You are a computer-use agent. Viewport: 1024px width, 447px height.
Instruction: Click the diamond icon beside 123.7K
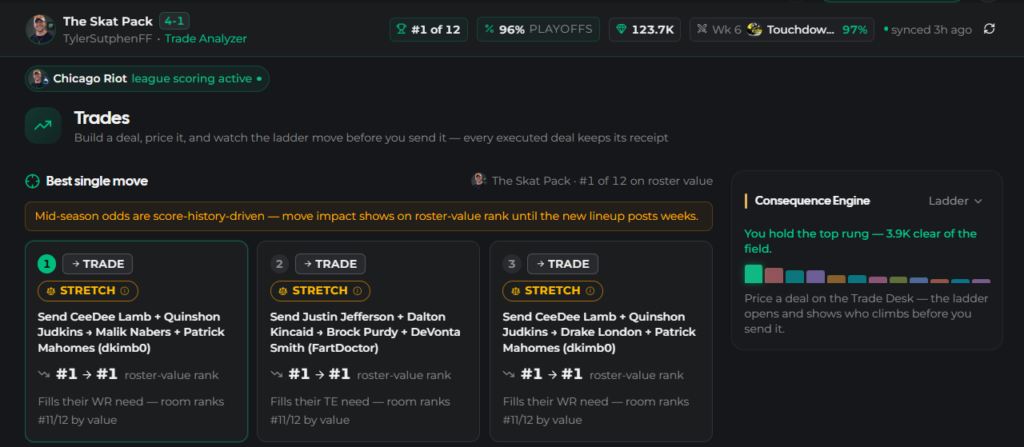click(621, 29)
